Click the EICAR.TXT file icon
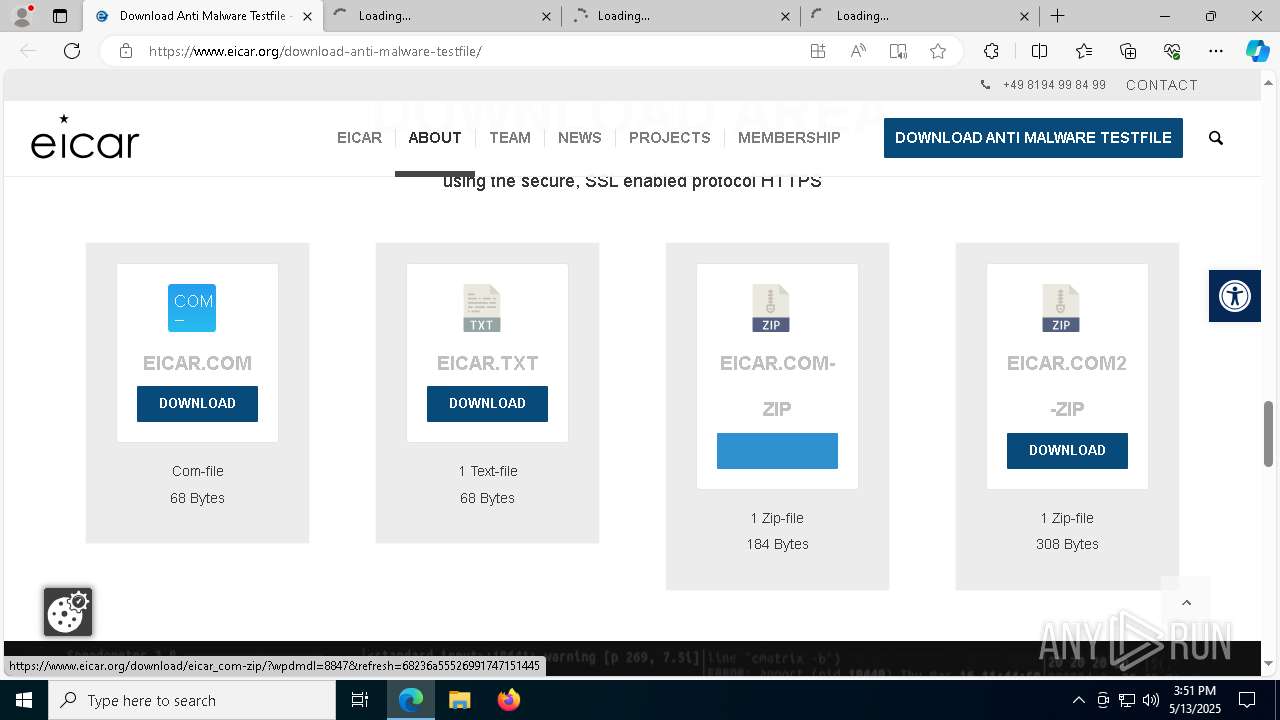 coord(482,308)
